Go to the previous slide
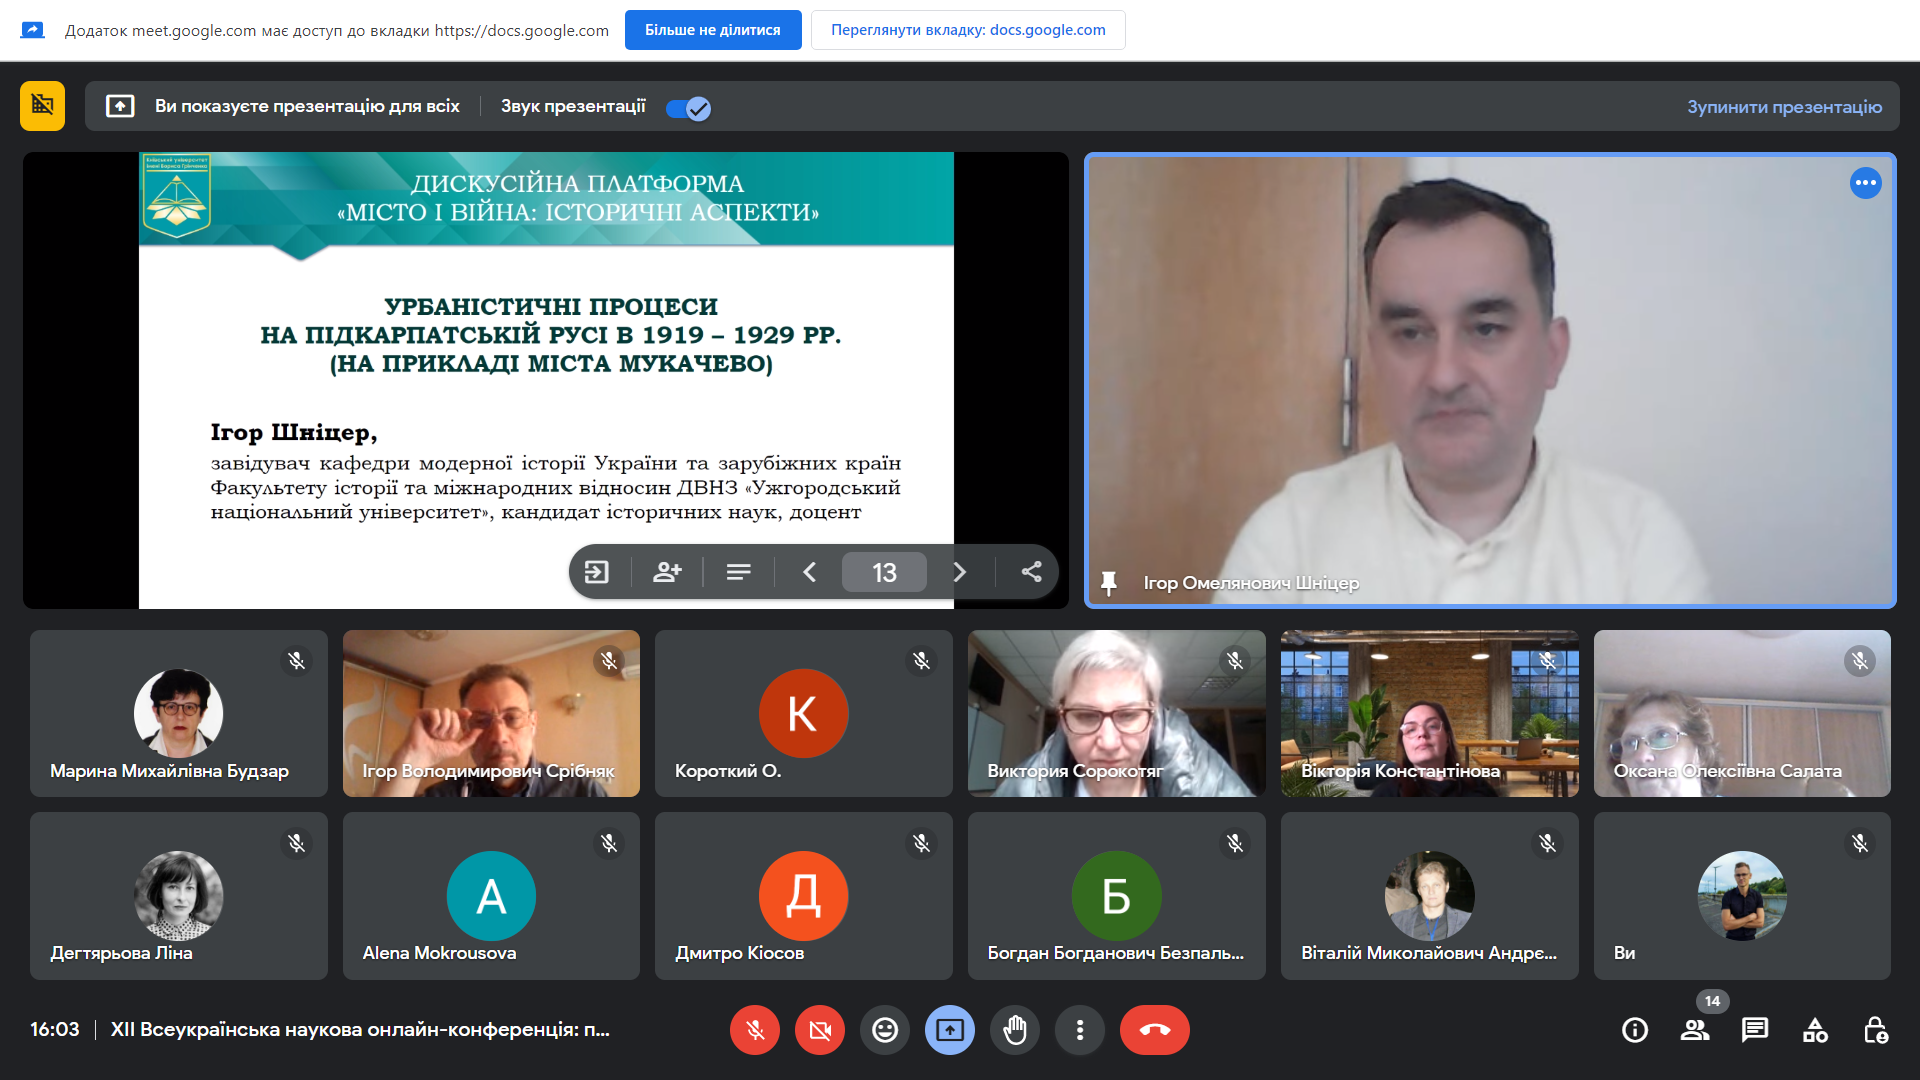The height and width of the screenshot is (1080, 1920). 810,572
